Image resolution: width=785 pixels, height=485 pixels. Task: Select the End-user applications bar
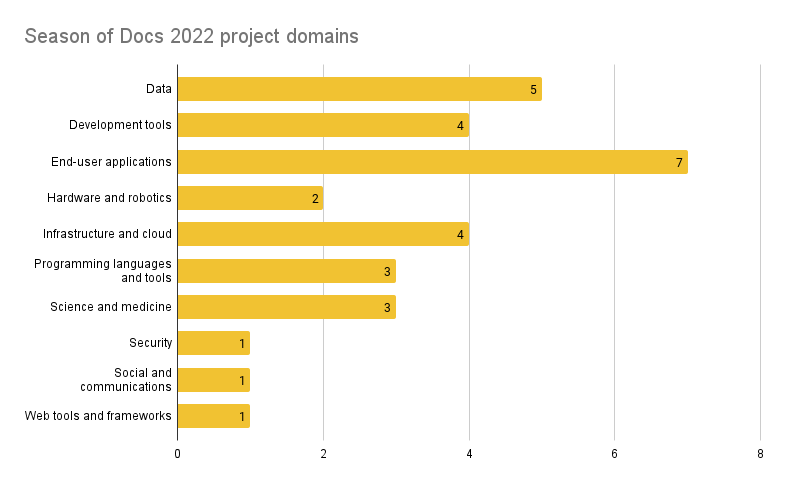tap(431, 162)
